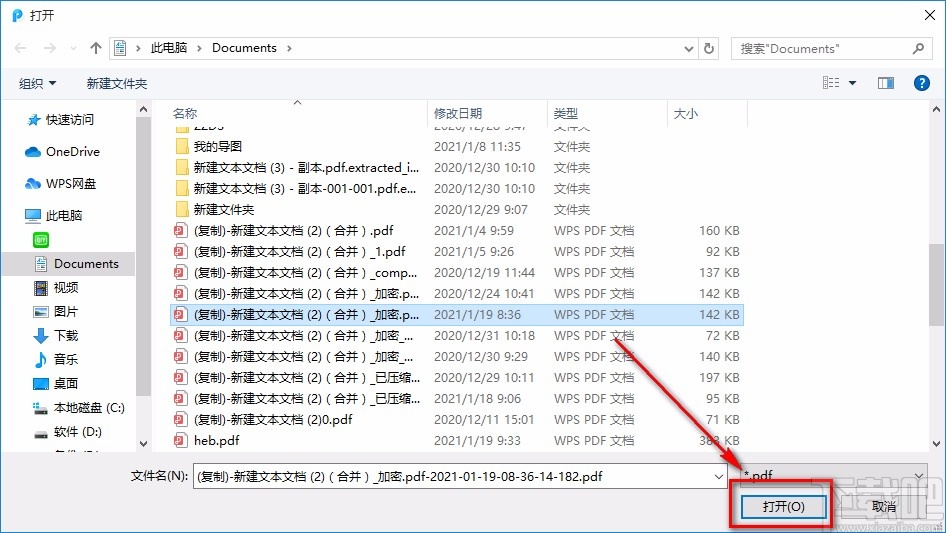
Task: Select the heb.pdf file
Action: (x=457, y=441)
